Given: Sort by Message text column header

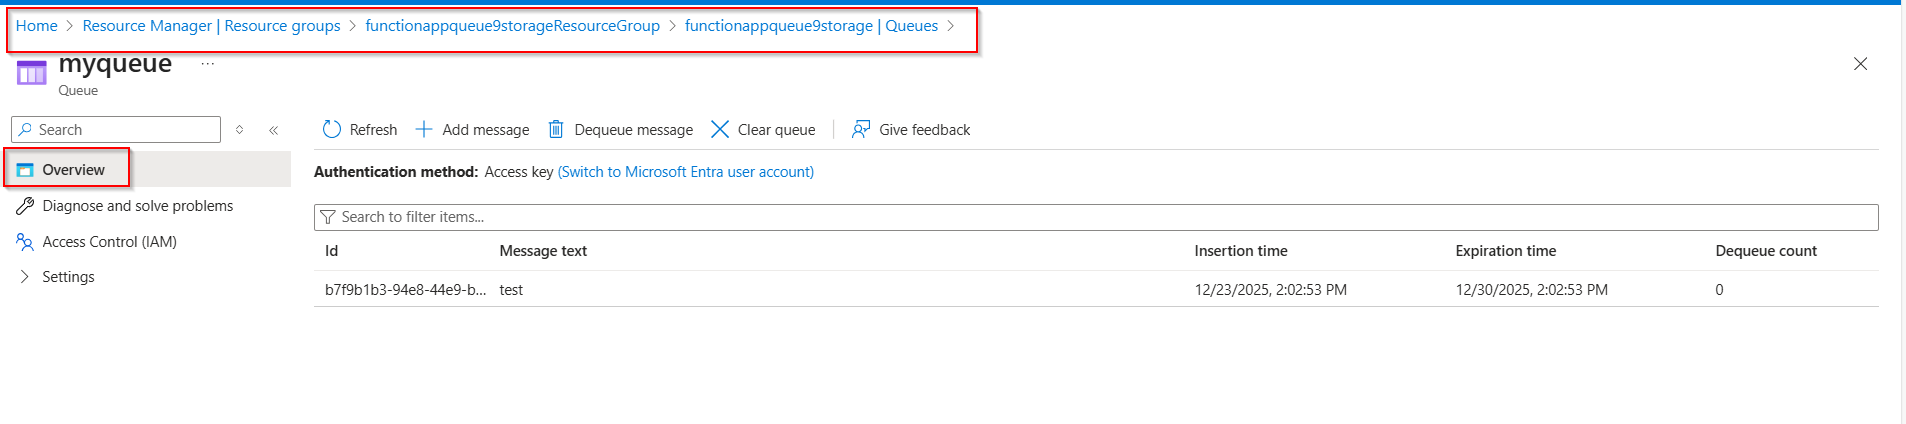Looking at the screenshot, I should (x=543, y=251).
